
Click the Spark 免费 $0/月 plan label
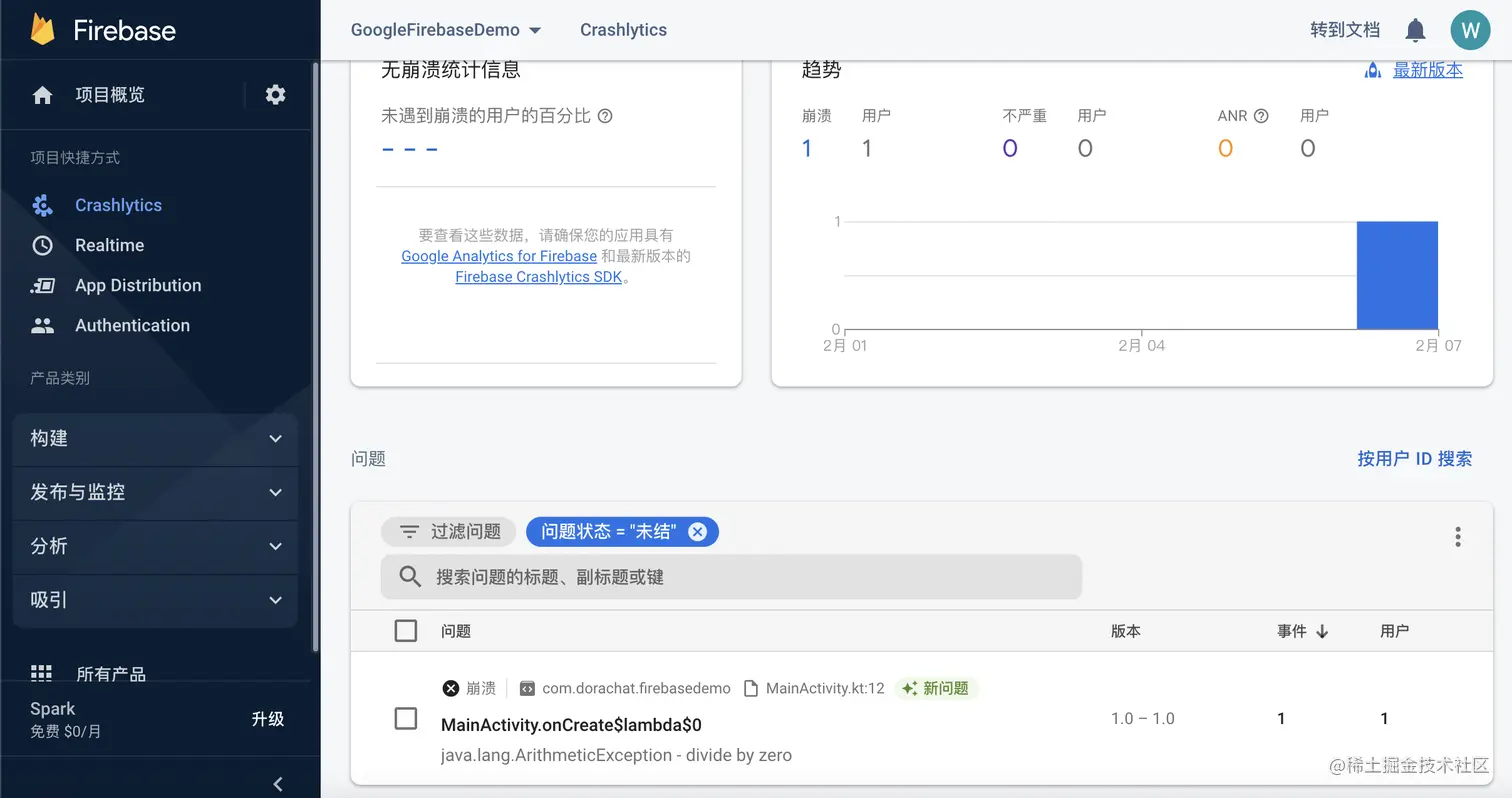tap(66, 719)
